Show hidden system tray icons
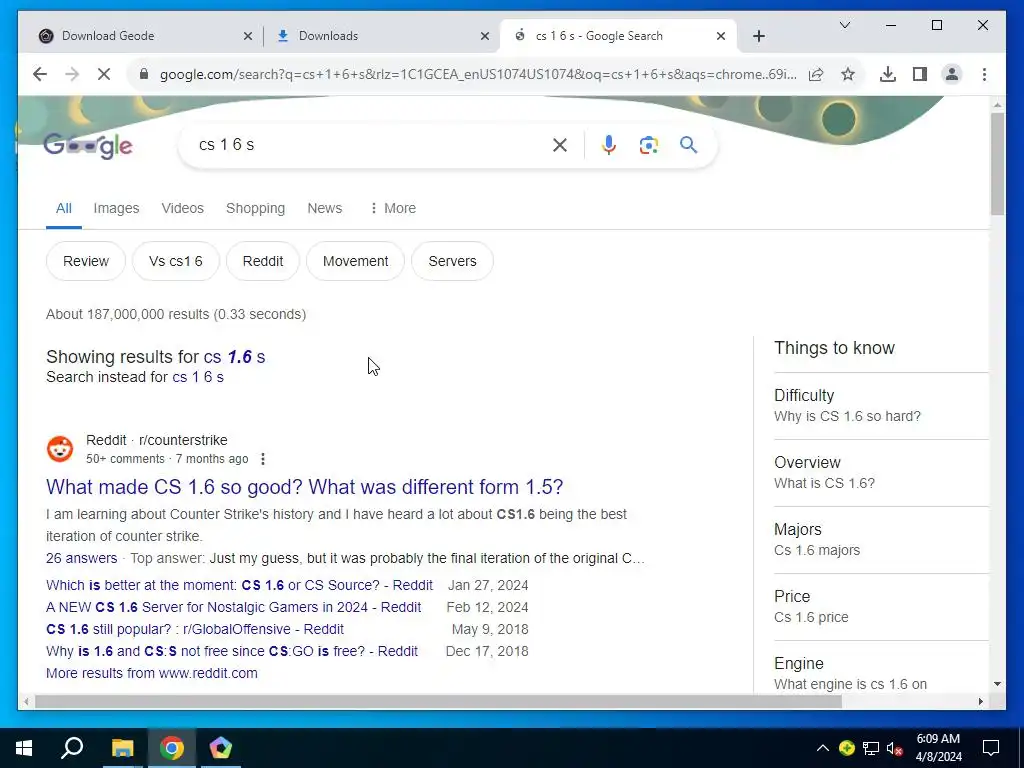Viewport: 1024px width, 768px height. [x=823, y=748]
